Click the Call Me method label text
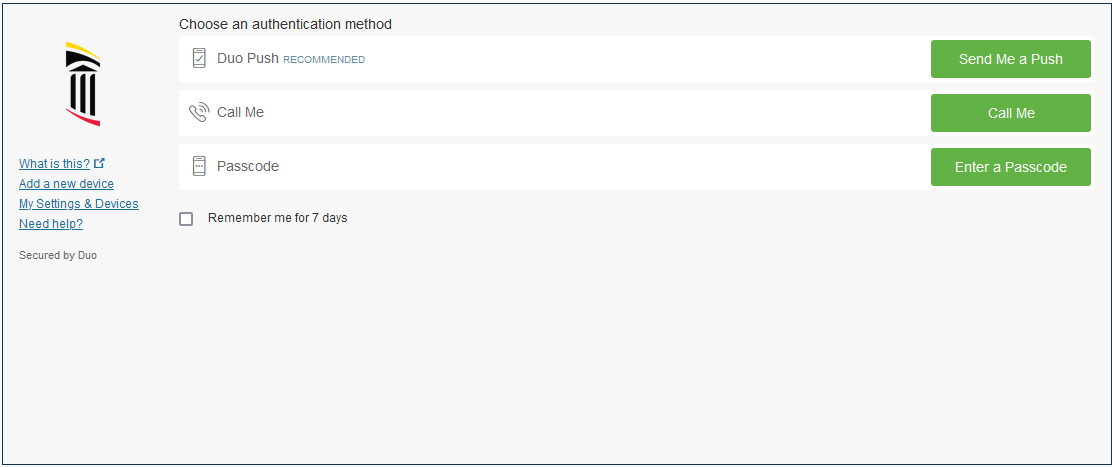The width and height of the screenshot is (1112, 467). click(x=240, y=112)
